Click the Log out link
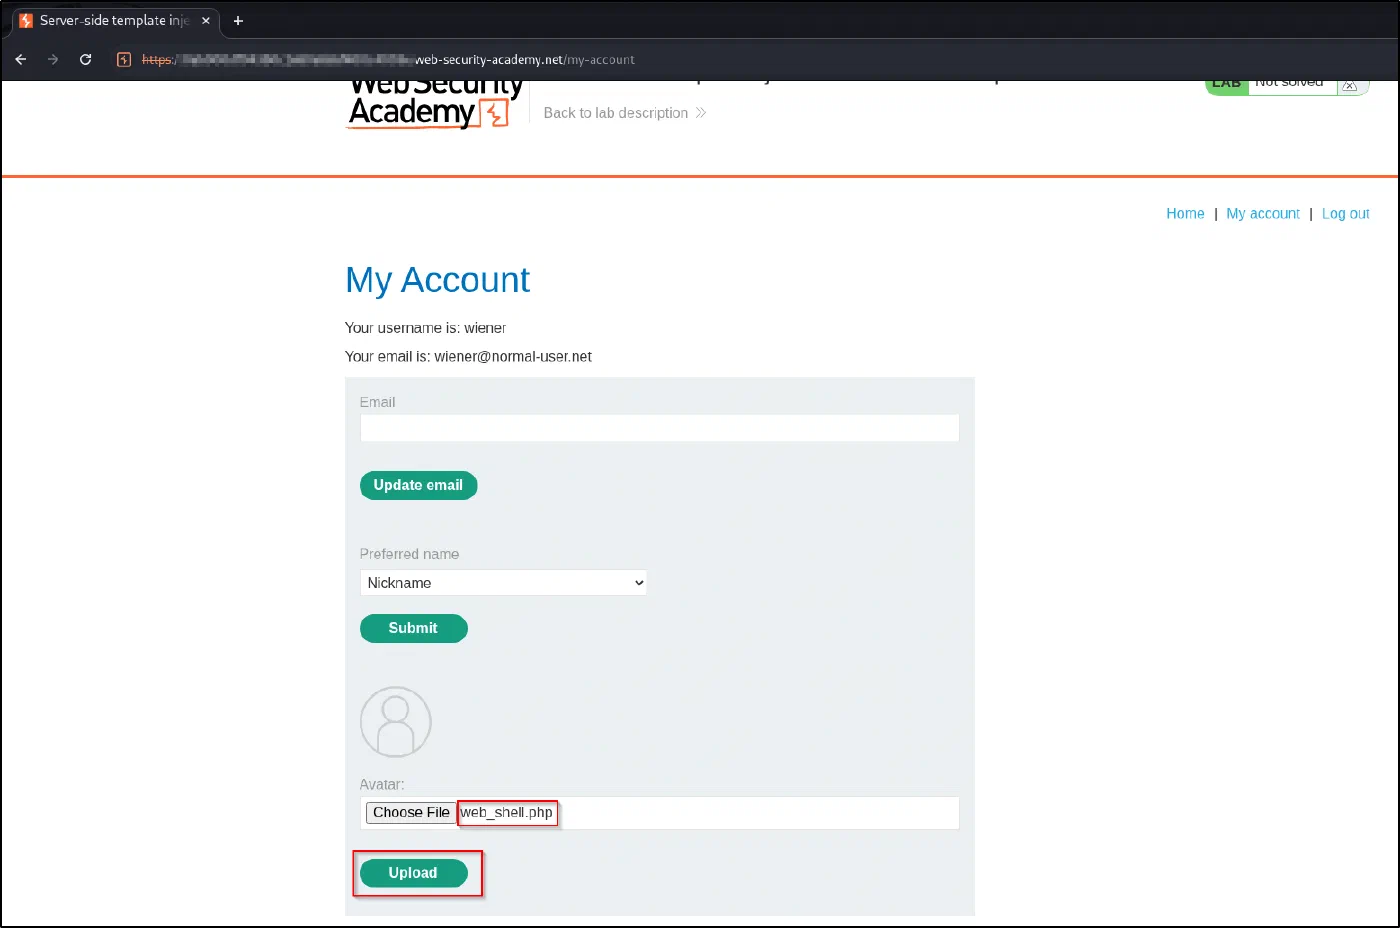The image size is (1400, 928). pos(1346,214)
